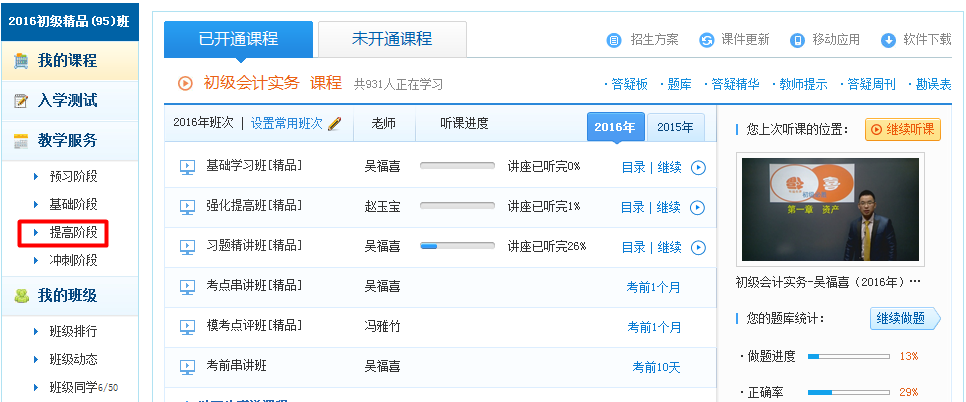
Task: Click play icon for 基础学习班 row
Action: (x=698, y=167)
